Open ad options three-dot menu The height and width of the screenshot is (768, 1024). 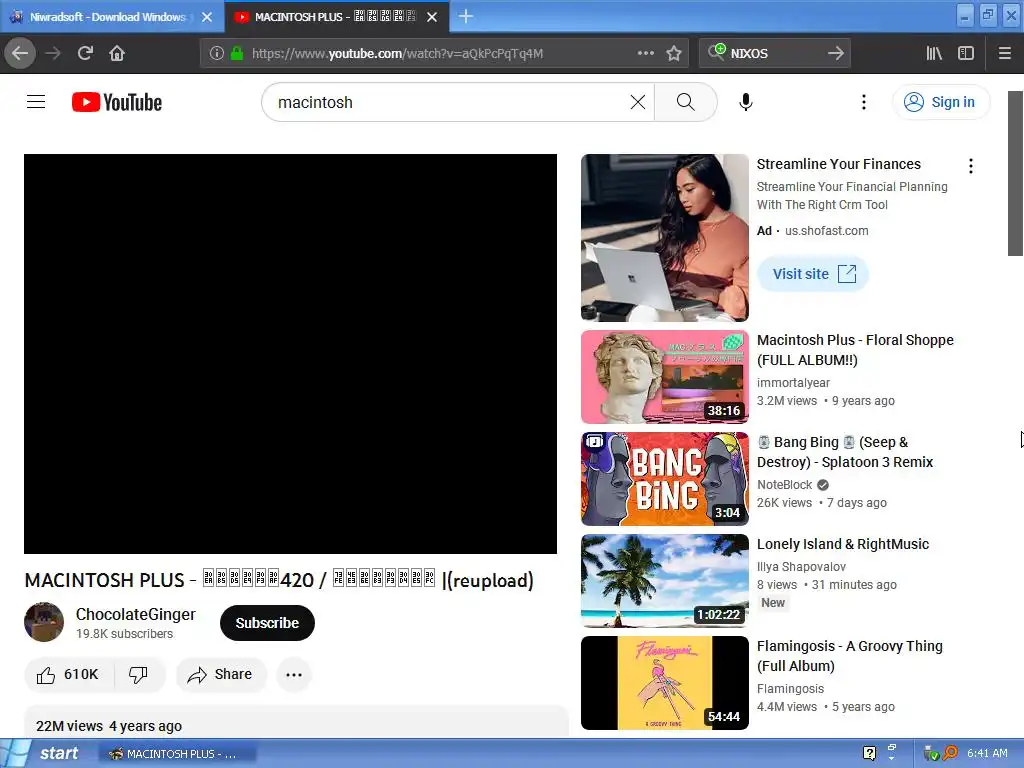(x=970, y=166)
